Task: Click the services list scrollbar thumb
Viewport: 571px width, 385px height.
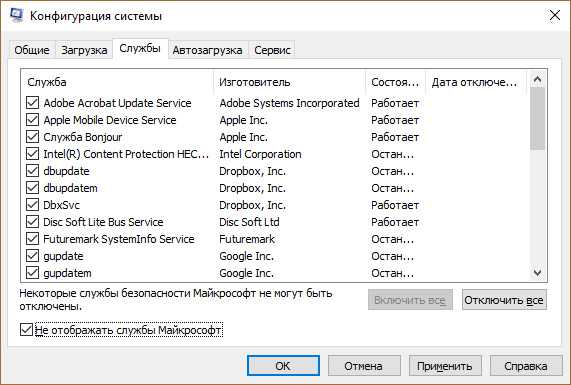Action: click(x=537, y=119)
